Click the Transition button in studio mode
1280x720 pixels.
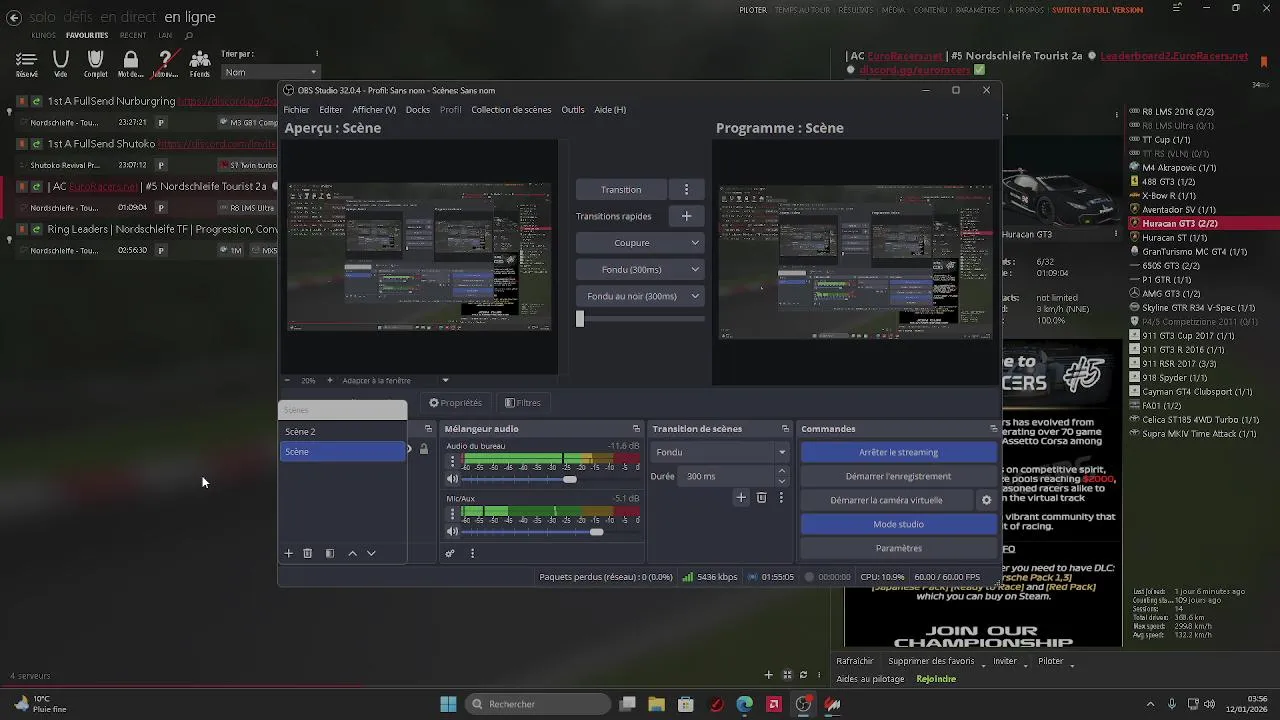pos(621,189)
